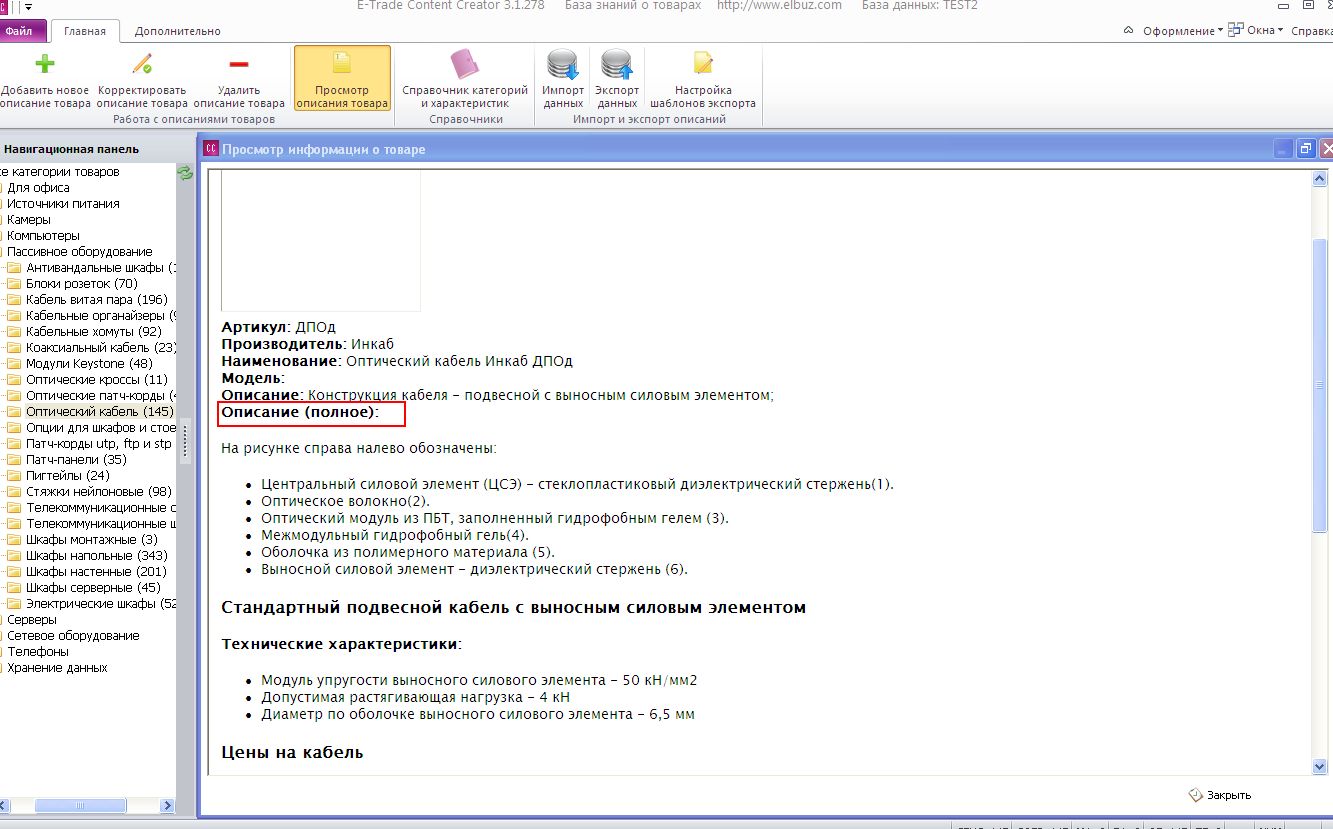Image resolution: width=1333 pixels, height=829 pixels.
Task: Select Компьютеры category
Action: click(x=43, y=236)
